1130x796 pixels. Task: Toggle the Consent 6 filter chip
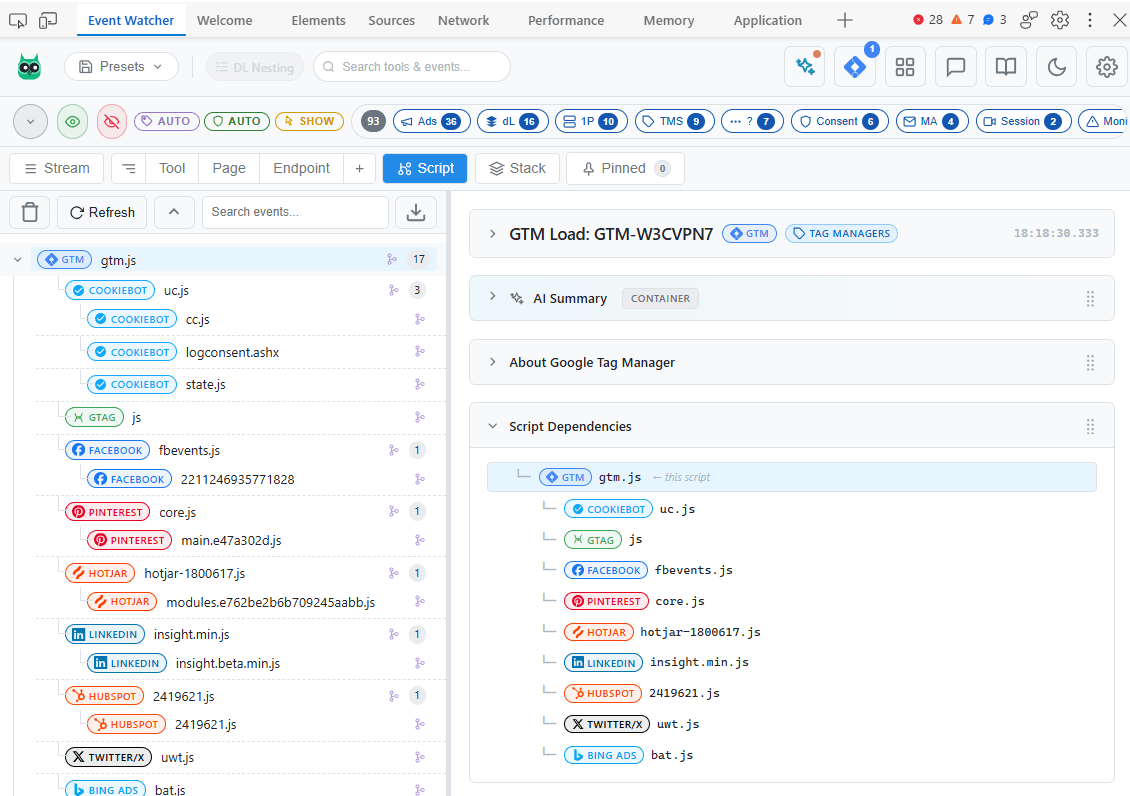pyautogui.click(x=840, y=121)
